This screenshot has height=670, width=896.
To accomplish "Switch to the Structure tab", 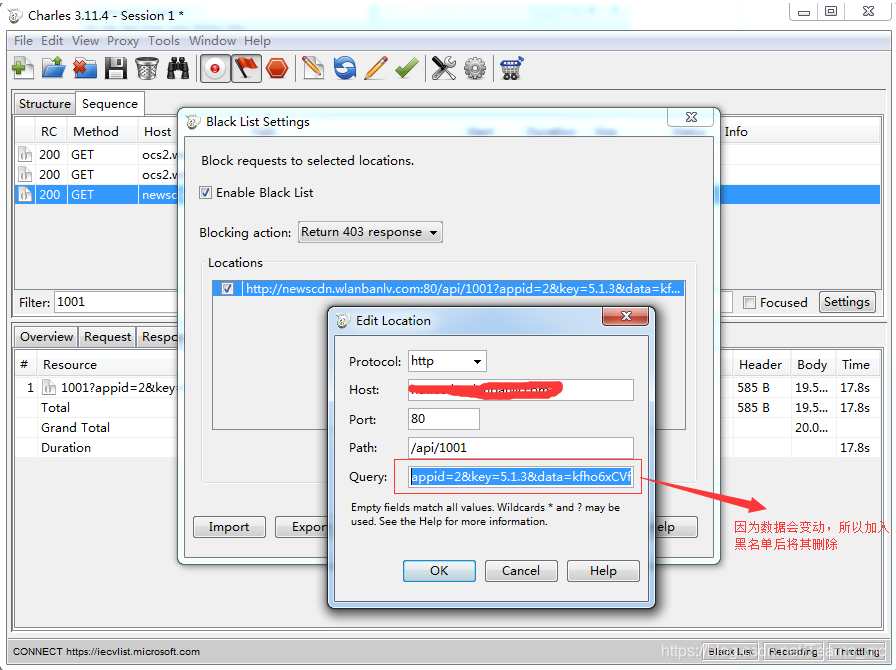I will click(45, 103).
